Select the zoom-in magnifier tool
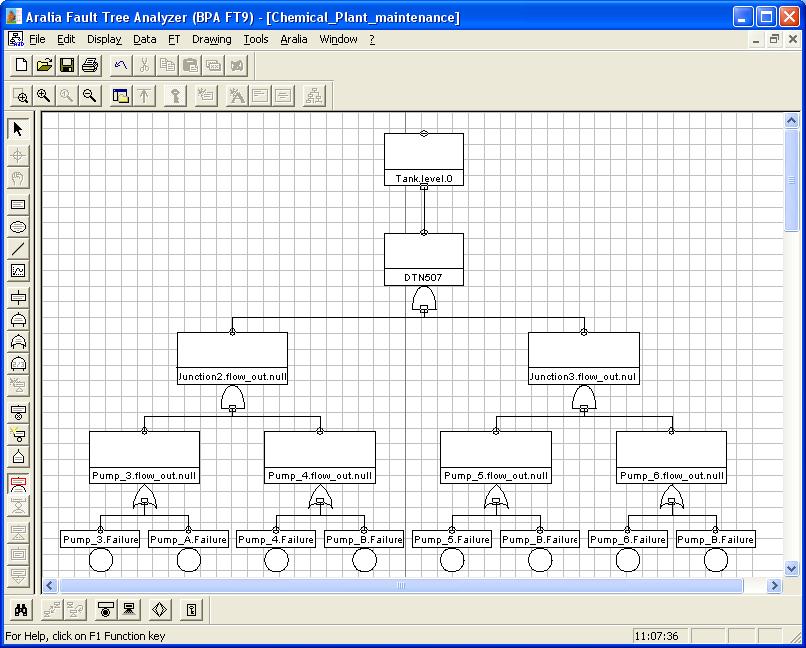Image resolution: width=806 pixels, height=648 pixels. [x=43, y=96]
